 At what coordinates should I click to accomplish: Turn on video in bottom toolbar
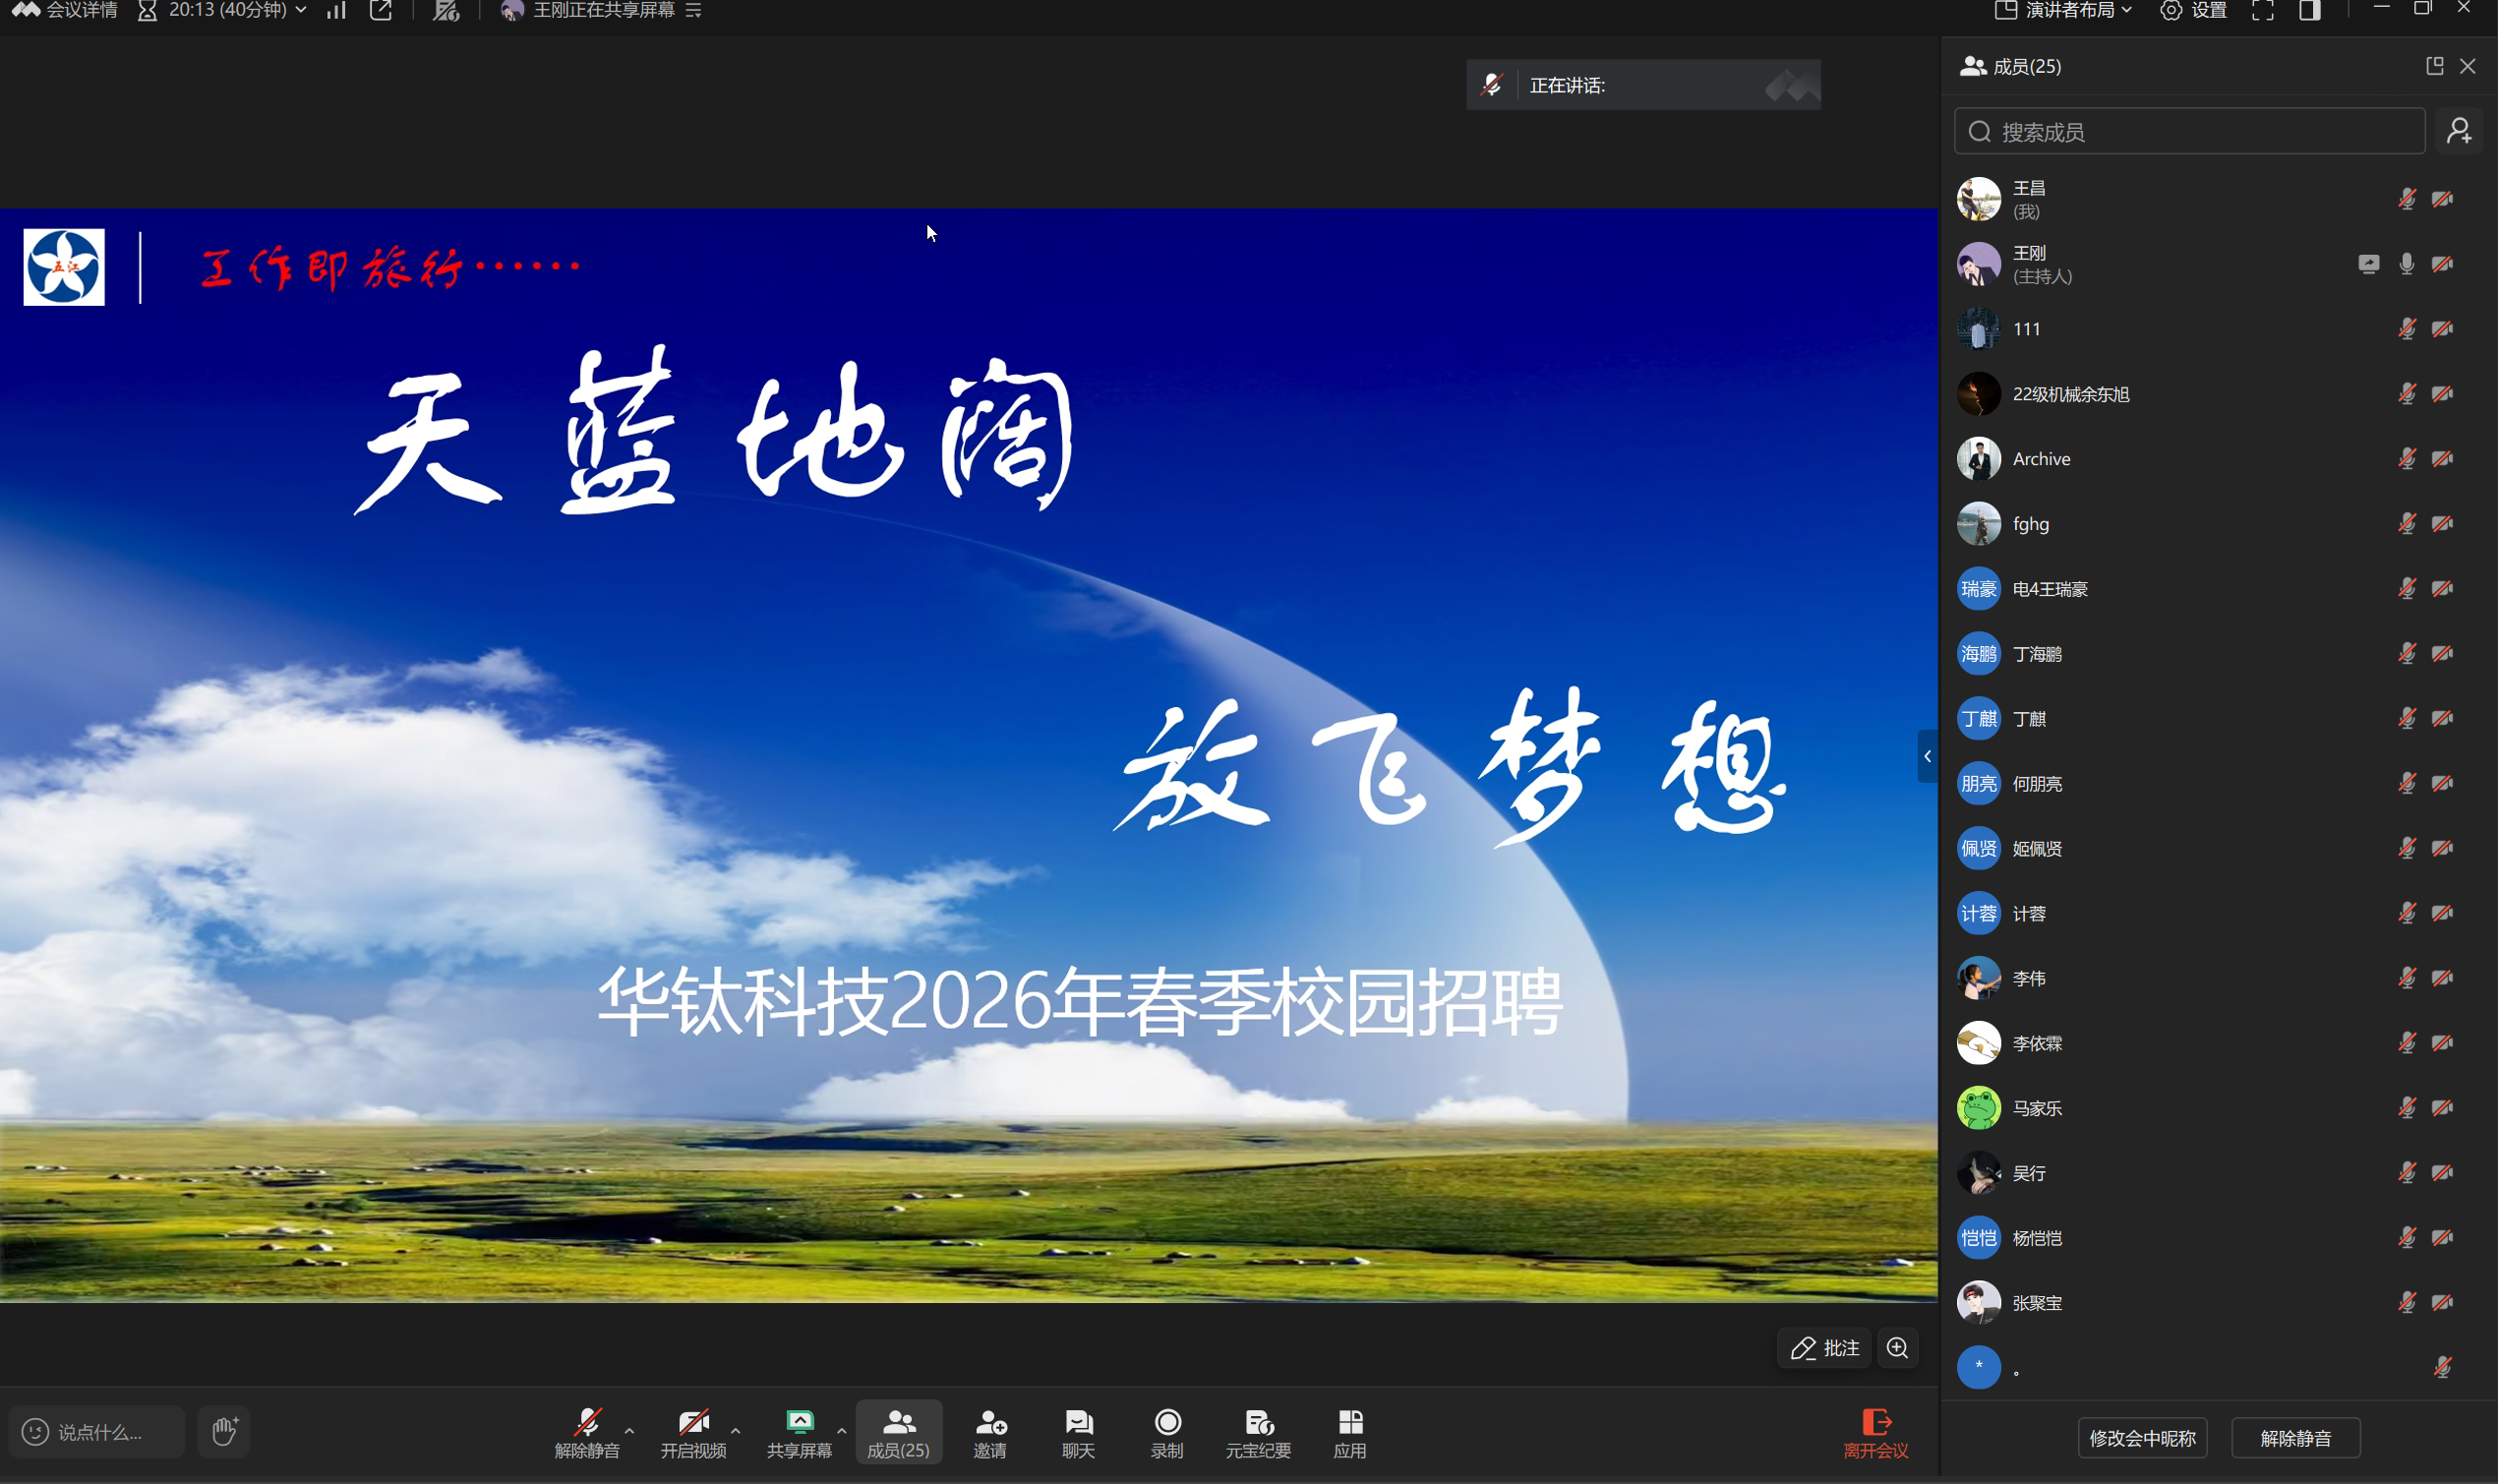coord(693,1433)
